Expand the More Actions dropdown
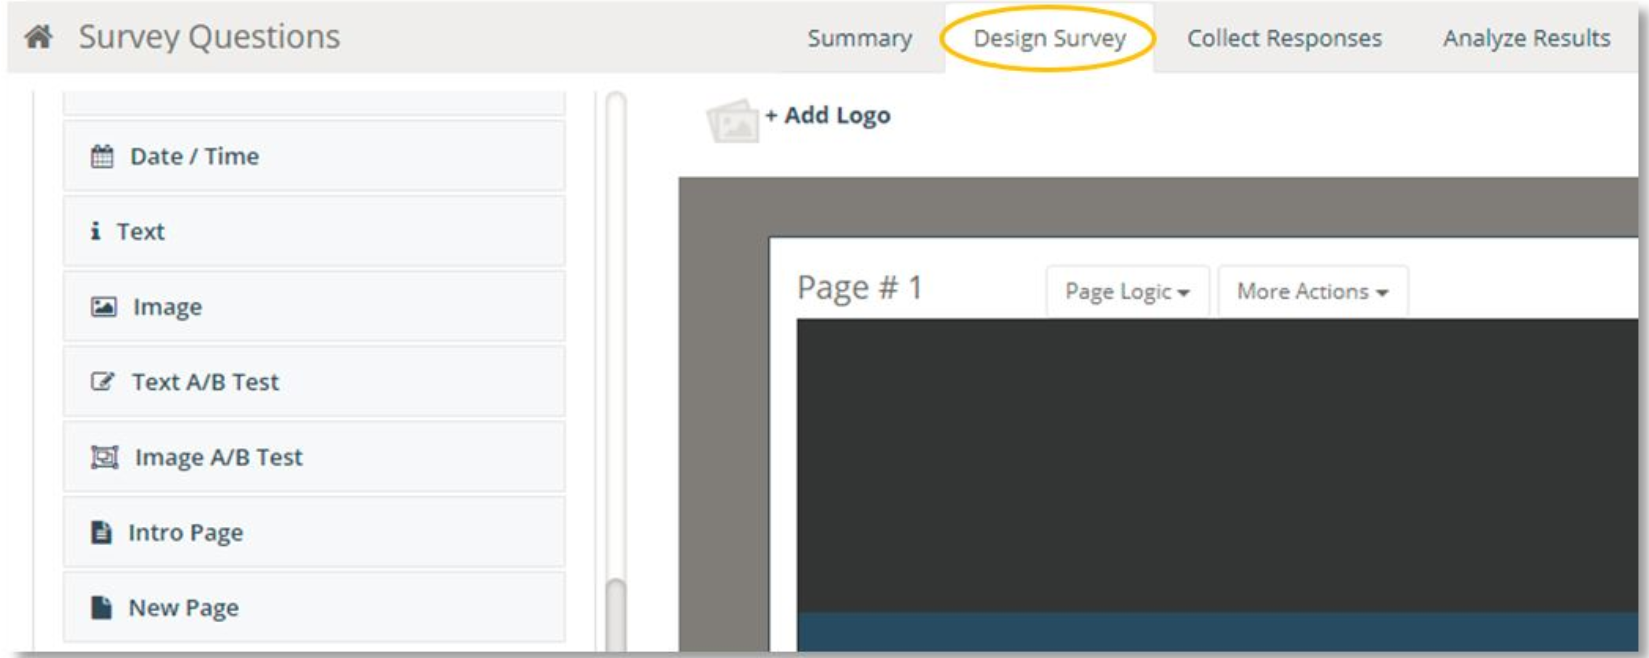 [1312, 291]
